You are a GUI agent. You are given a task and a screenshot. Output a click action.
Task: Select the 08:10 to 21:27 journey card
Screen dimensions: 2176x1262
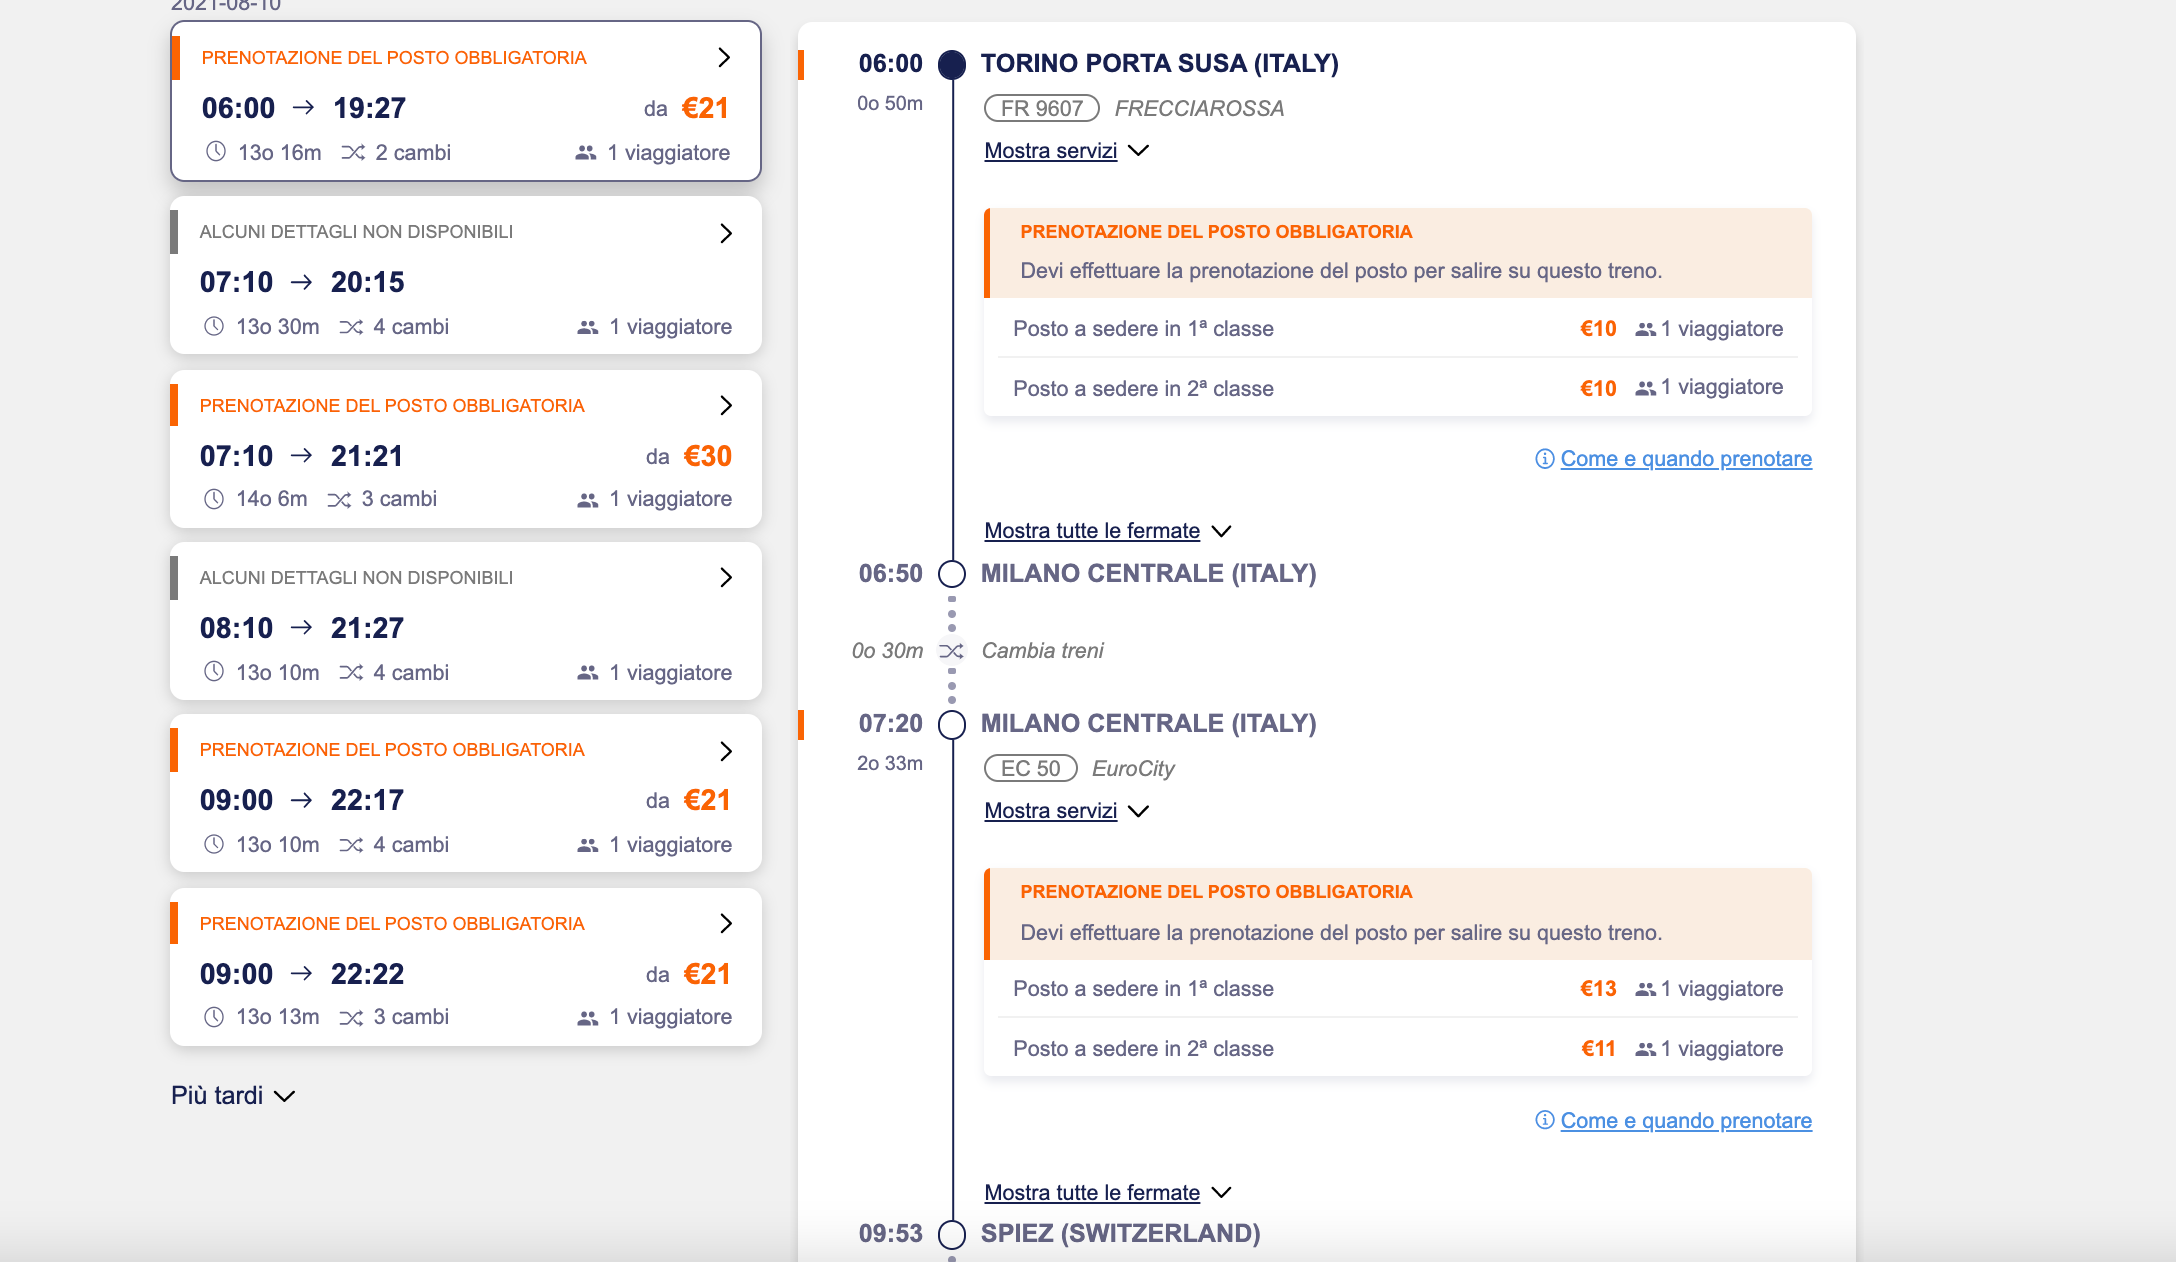point(466,621)
